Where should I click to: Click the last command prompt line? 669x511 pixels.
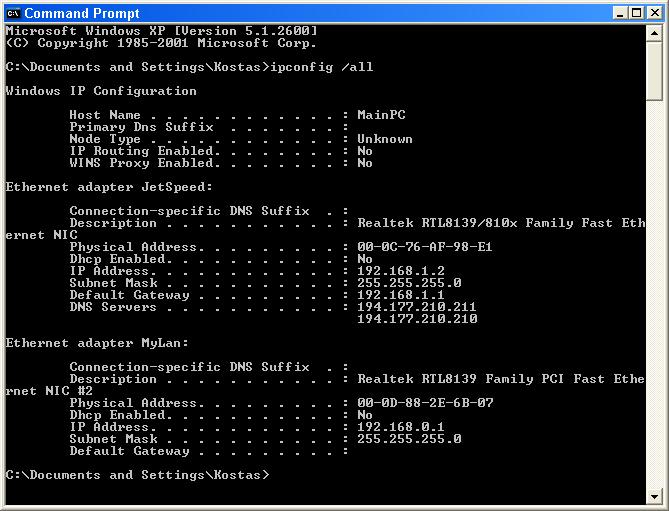pos(137,475)
